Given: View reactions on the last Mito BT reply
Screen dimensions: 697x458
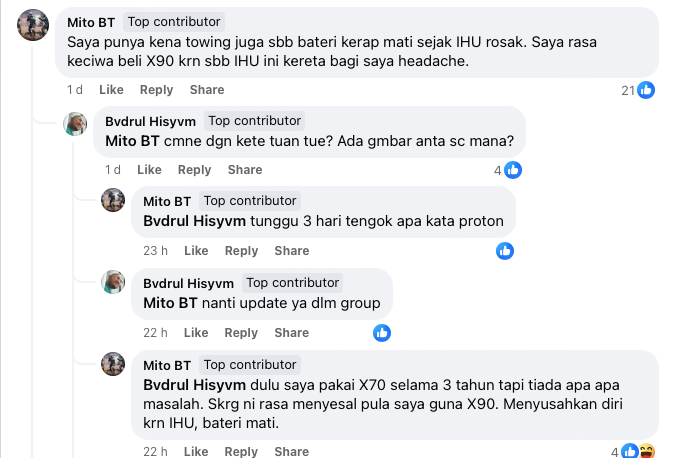Looking at the screenshot, I should tap(633, 451).
